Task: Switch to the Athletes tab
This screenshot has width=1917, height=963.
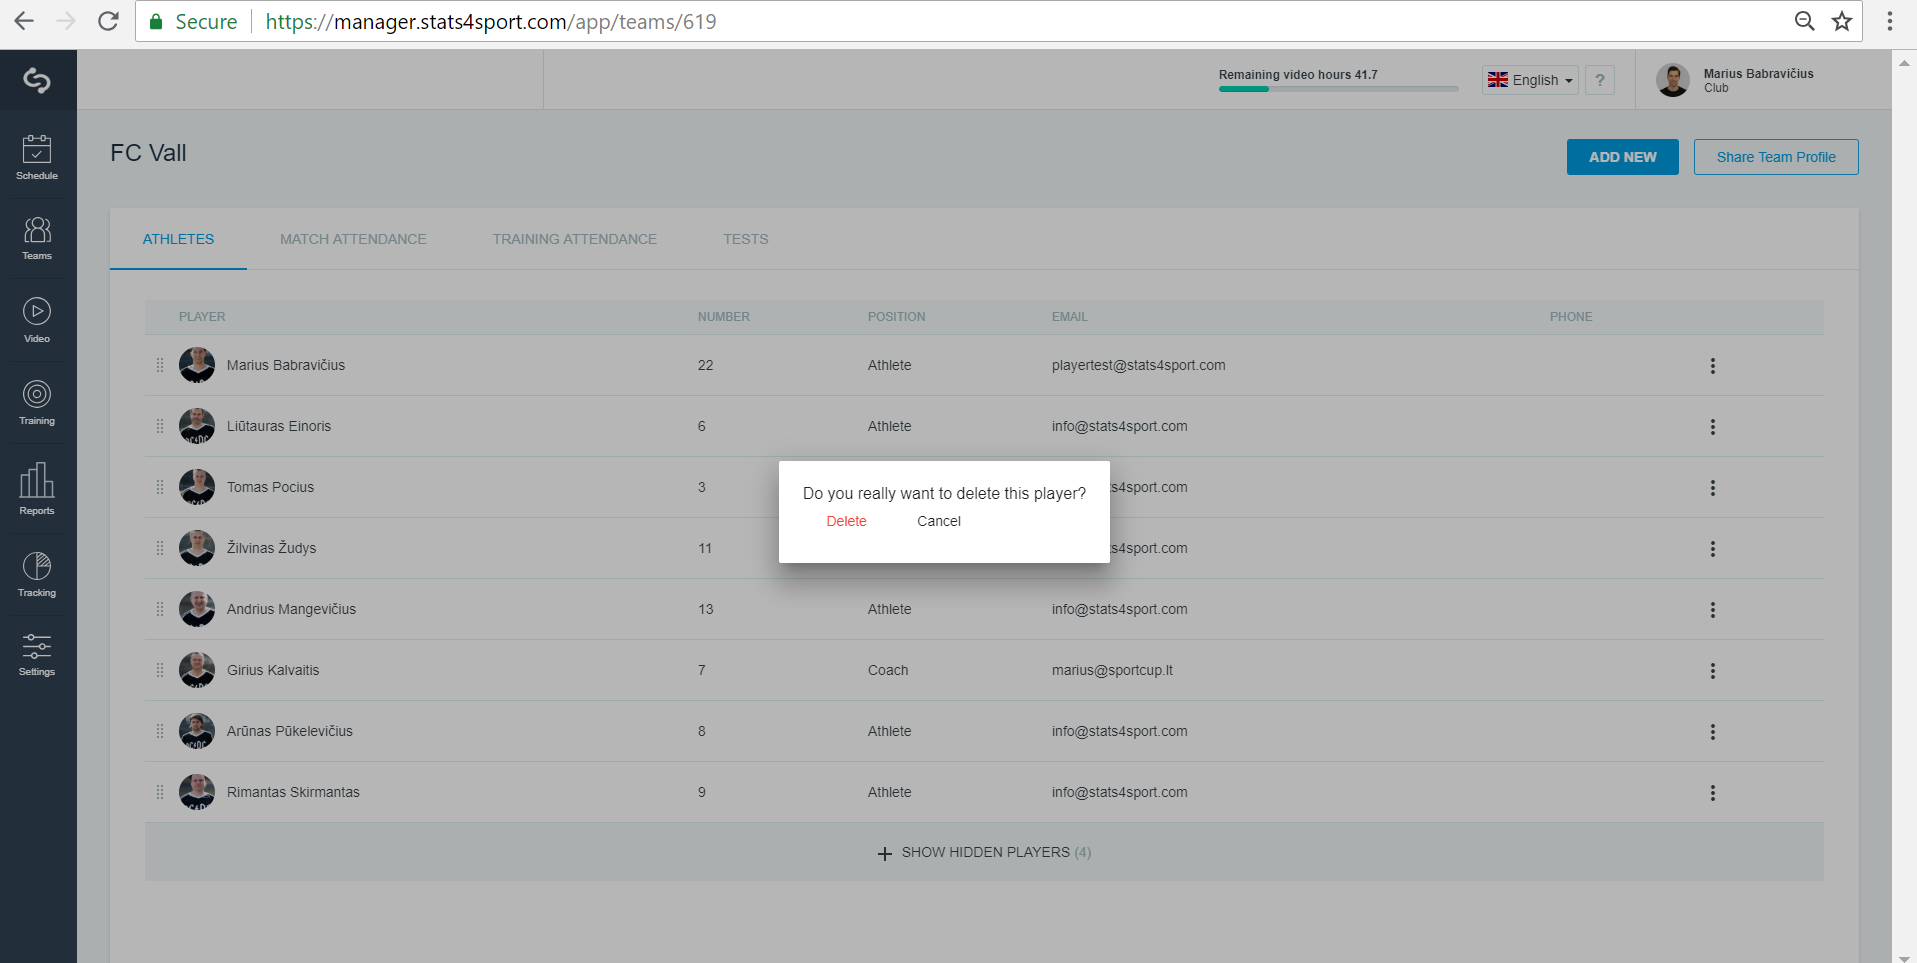Action: coord(178,239)
